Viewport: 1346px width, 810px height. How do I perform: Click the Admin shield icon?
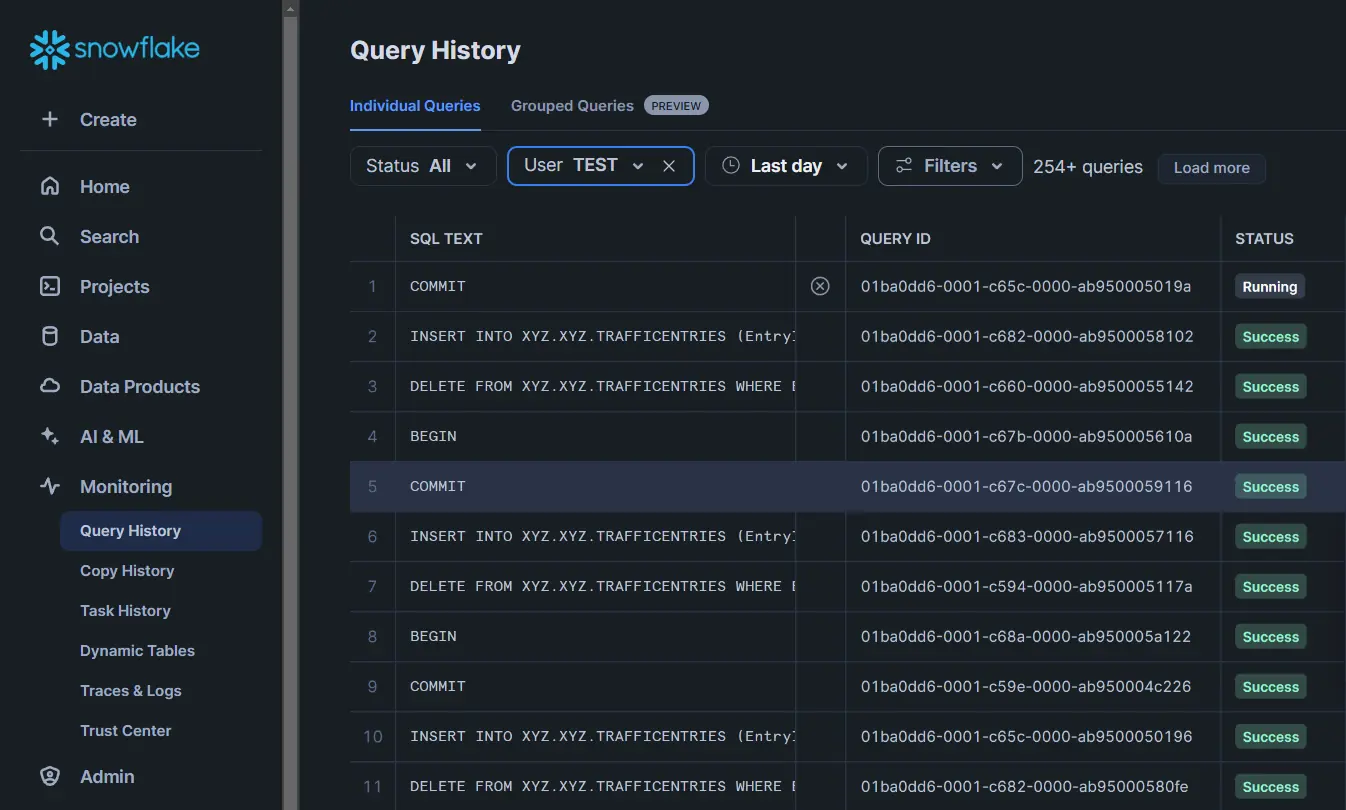(x=49, y=776)
